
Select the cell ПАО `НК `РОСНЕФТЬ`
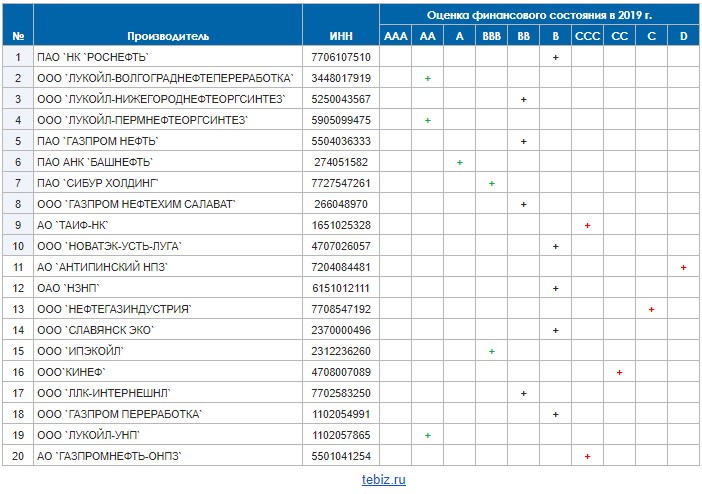coord(168,57)
